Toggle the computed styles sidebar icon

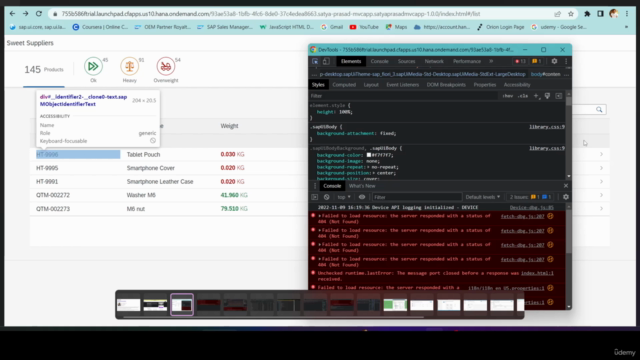[x=559, y=96]
